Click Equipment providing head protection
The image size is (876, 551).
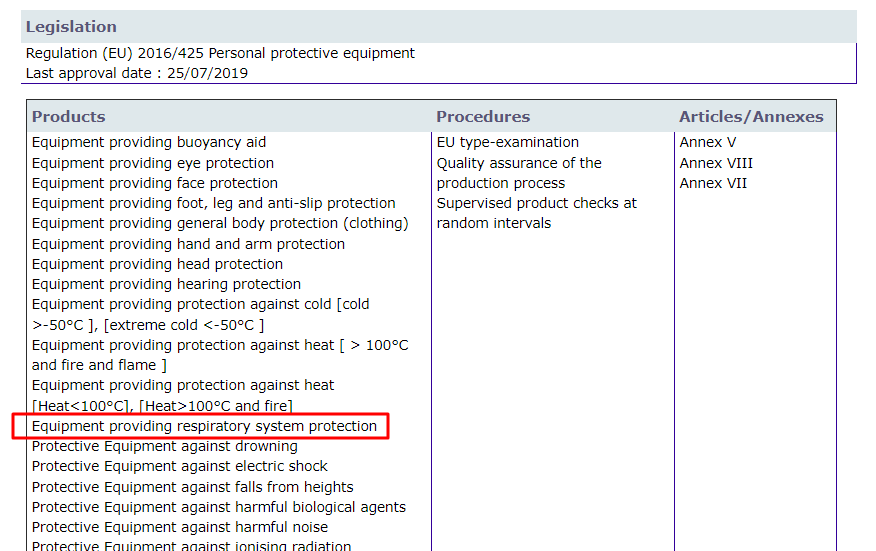coord(157,264)
